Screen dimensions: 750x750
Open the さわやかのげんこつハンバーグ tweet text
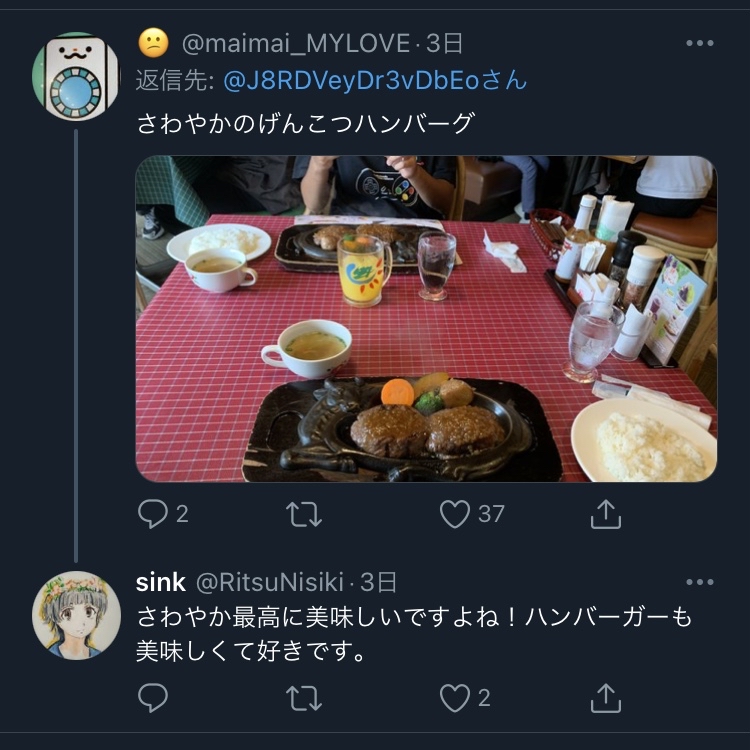point(306,123)
